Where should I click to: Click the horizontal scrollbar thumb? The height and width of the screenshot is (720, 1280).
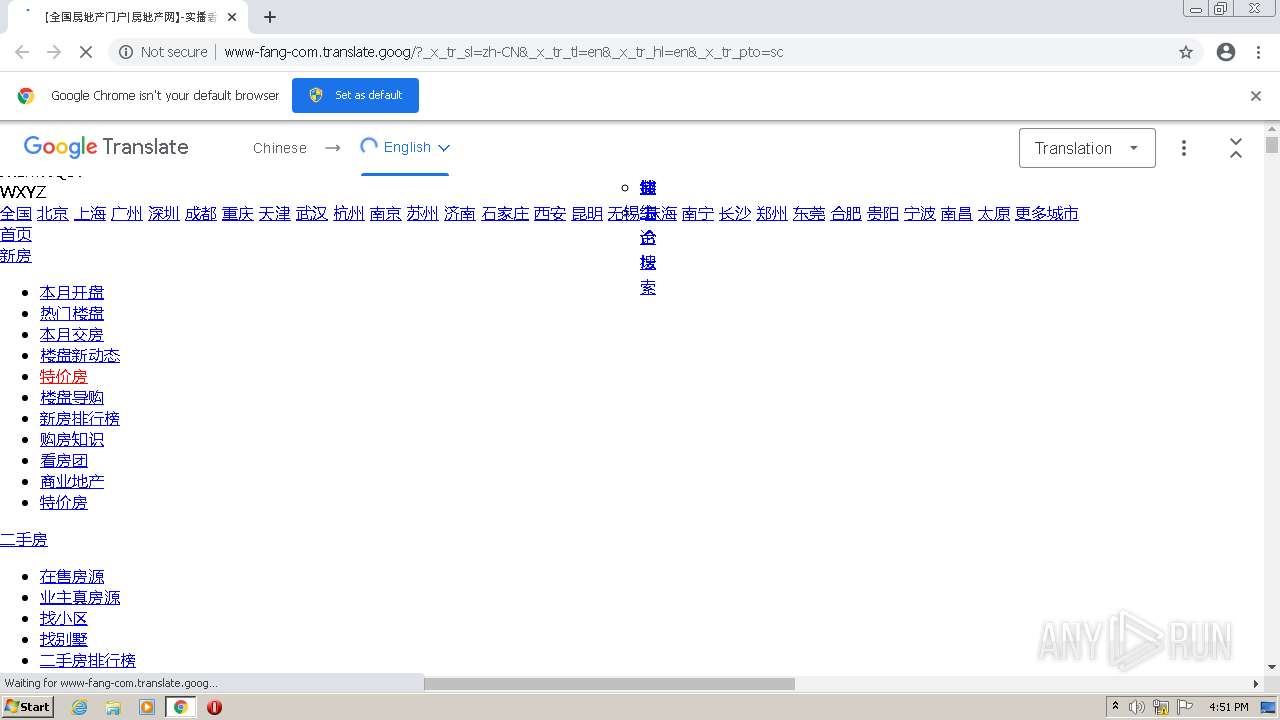coord(609,684)
